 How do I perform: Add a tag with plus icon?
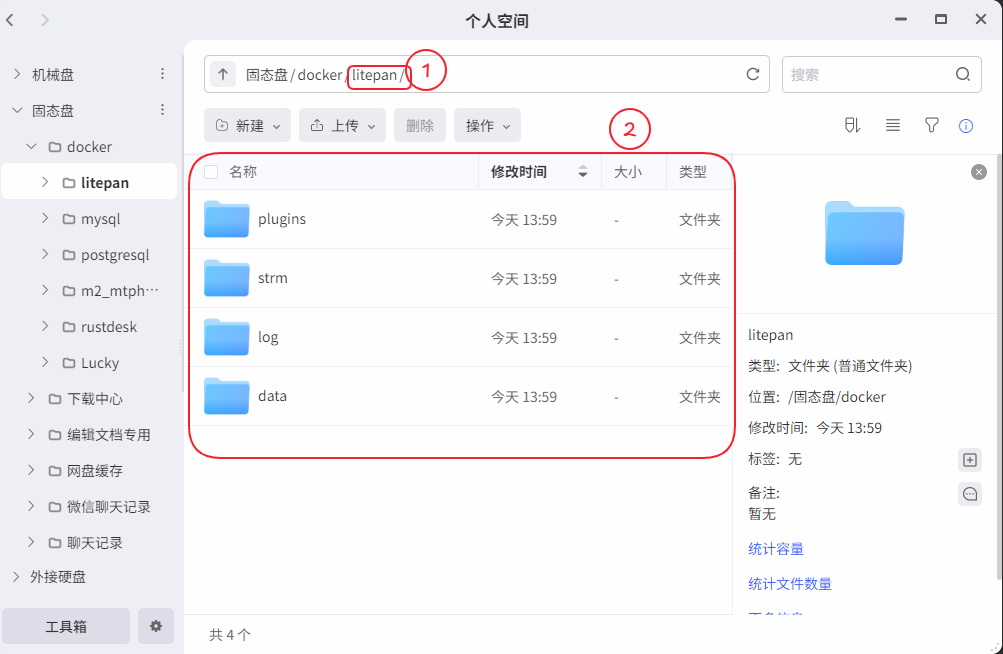(970, 459)
